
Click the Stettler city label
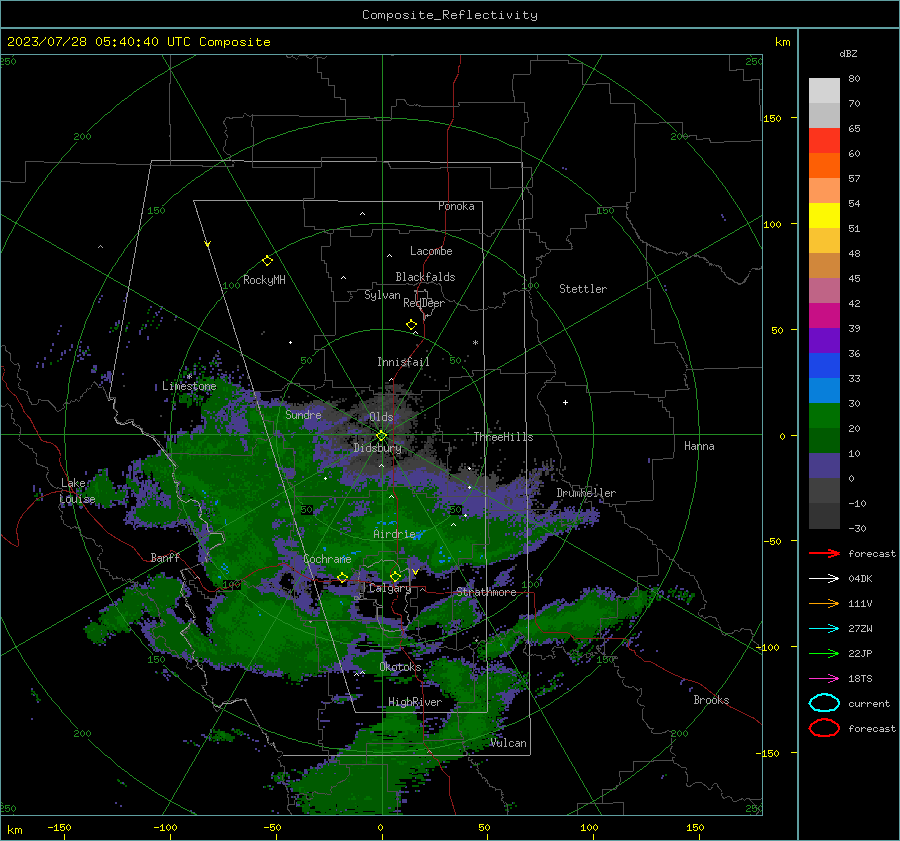click(x=583, y=289)
